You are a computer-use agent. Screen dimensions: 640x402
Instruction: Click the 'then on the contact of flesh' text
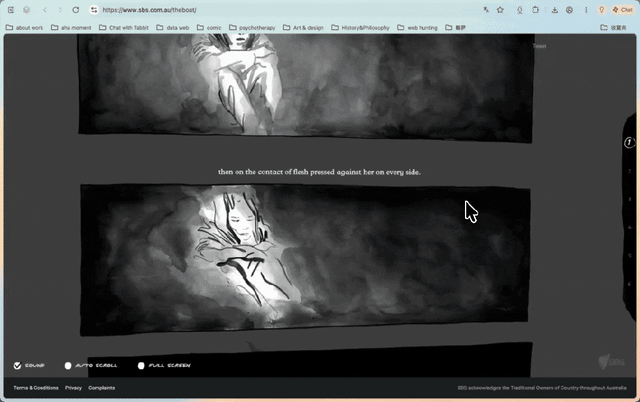coord(319,172)
